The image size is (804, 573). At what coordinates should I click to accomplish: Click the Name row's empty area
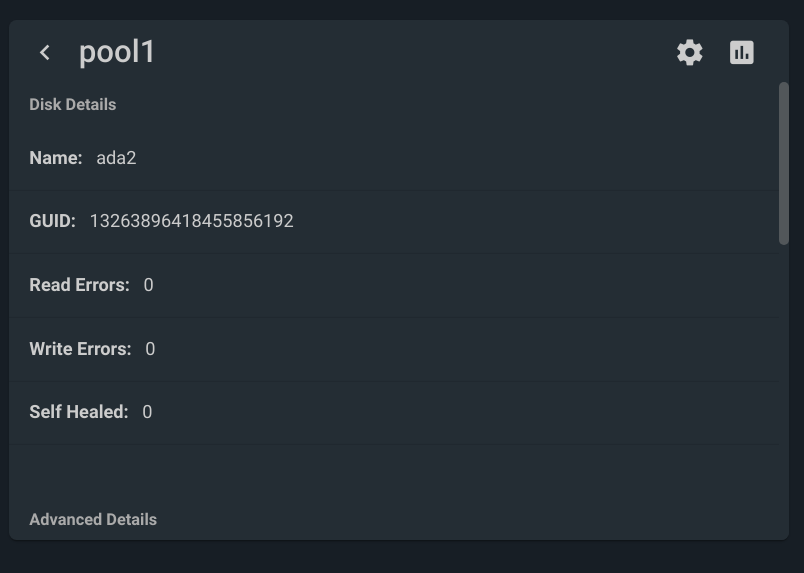[456, 158]
